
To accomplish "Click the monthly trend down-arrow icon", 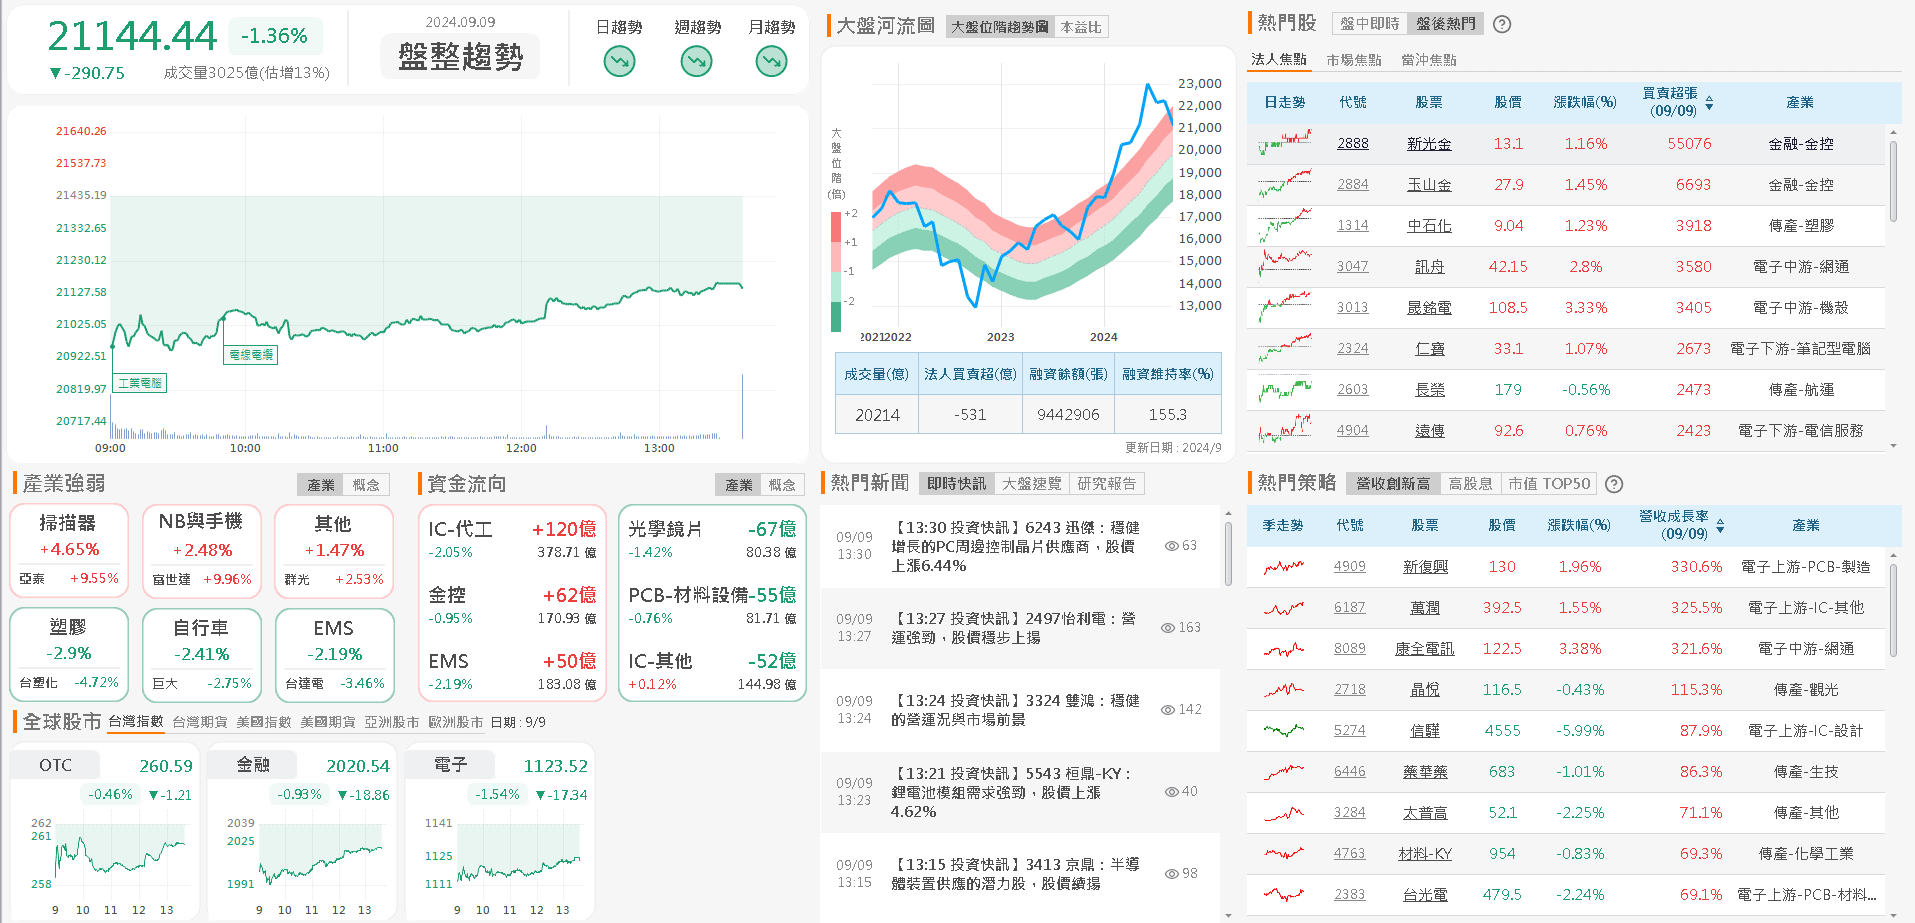I will (x=771, y=62).
